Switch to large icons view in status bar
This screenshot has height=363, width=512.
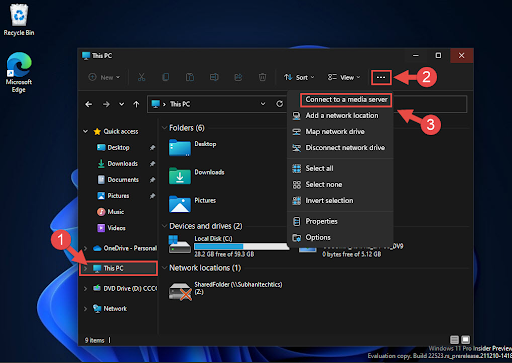466,340
